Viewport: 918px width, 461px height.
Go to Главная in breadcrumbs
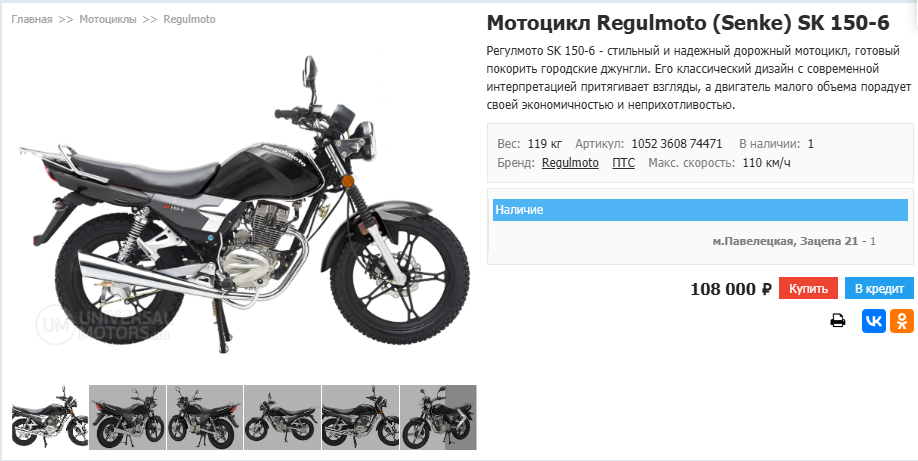32,19
